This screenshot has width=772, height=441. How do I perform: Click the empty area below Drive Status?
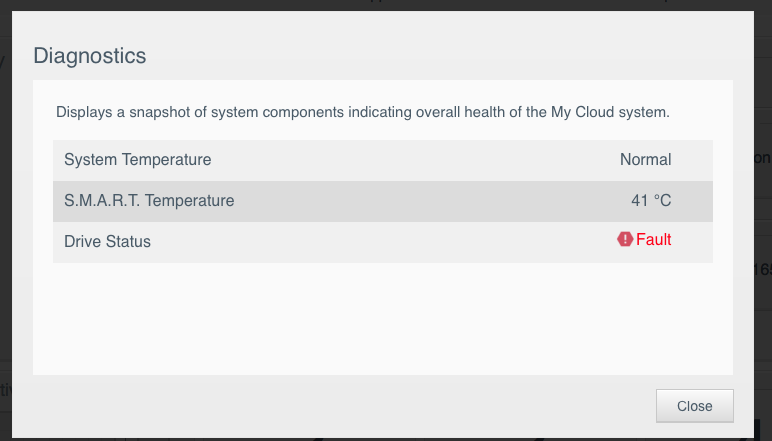tap(382, 318)
